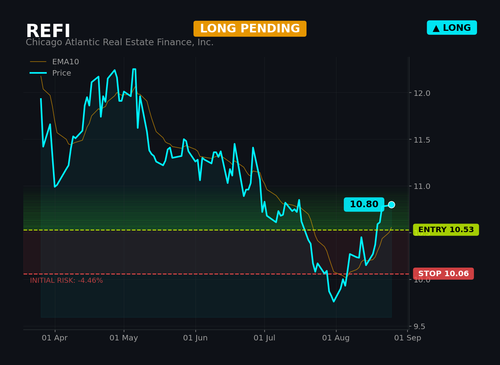The image size is (500, 365).
Task: Click the 01 Jul date axis label
Action: pos(264,338)
